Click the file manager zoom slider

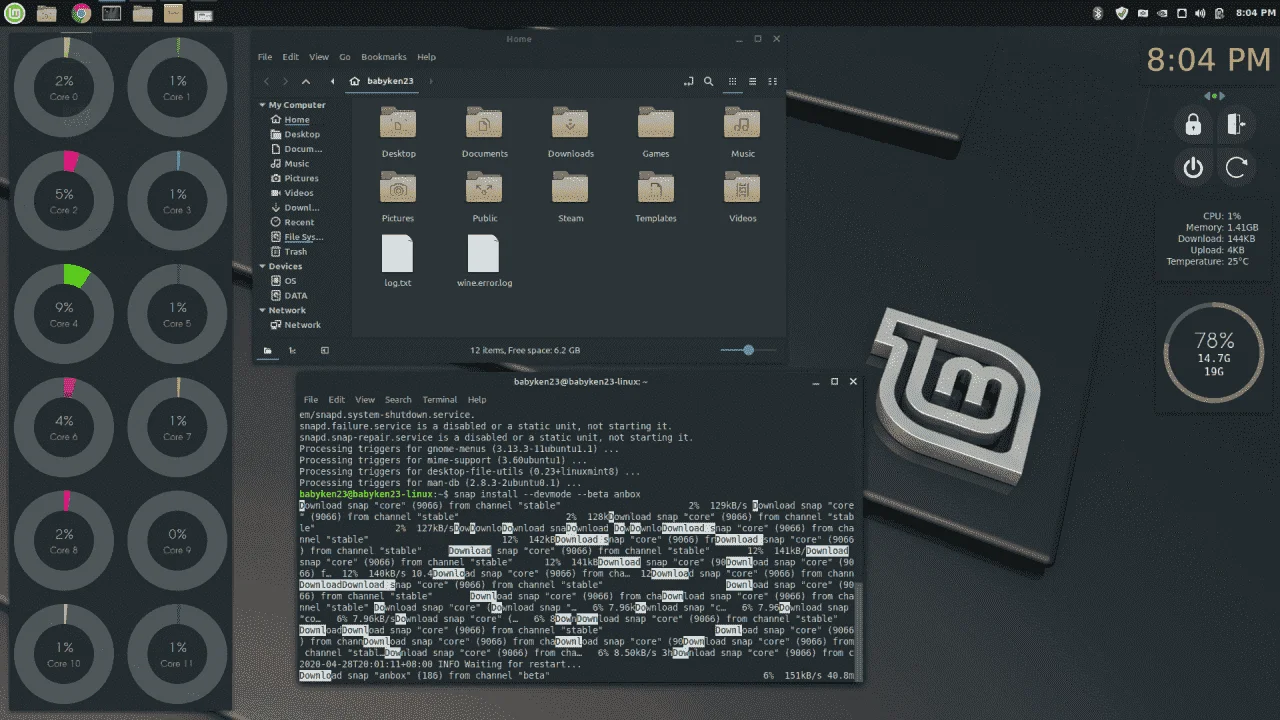[748, 350]
